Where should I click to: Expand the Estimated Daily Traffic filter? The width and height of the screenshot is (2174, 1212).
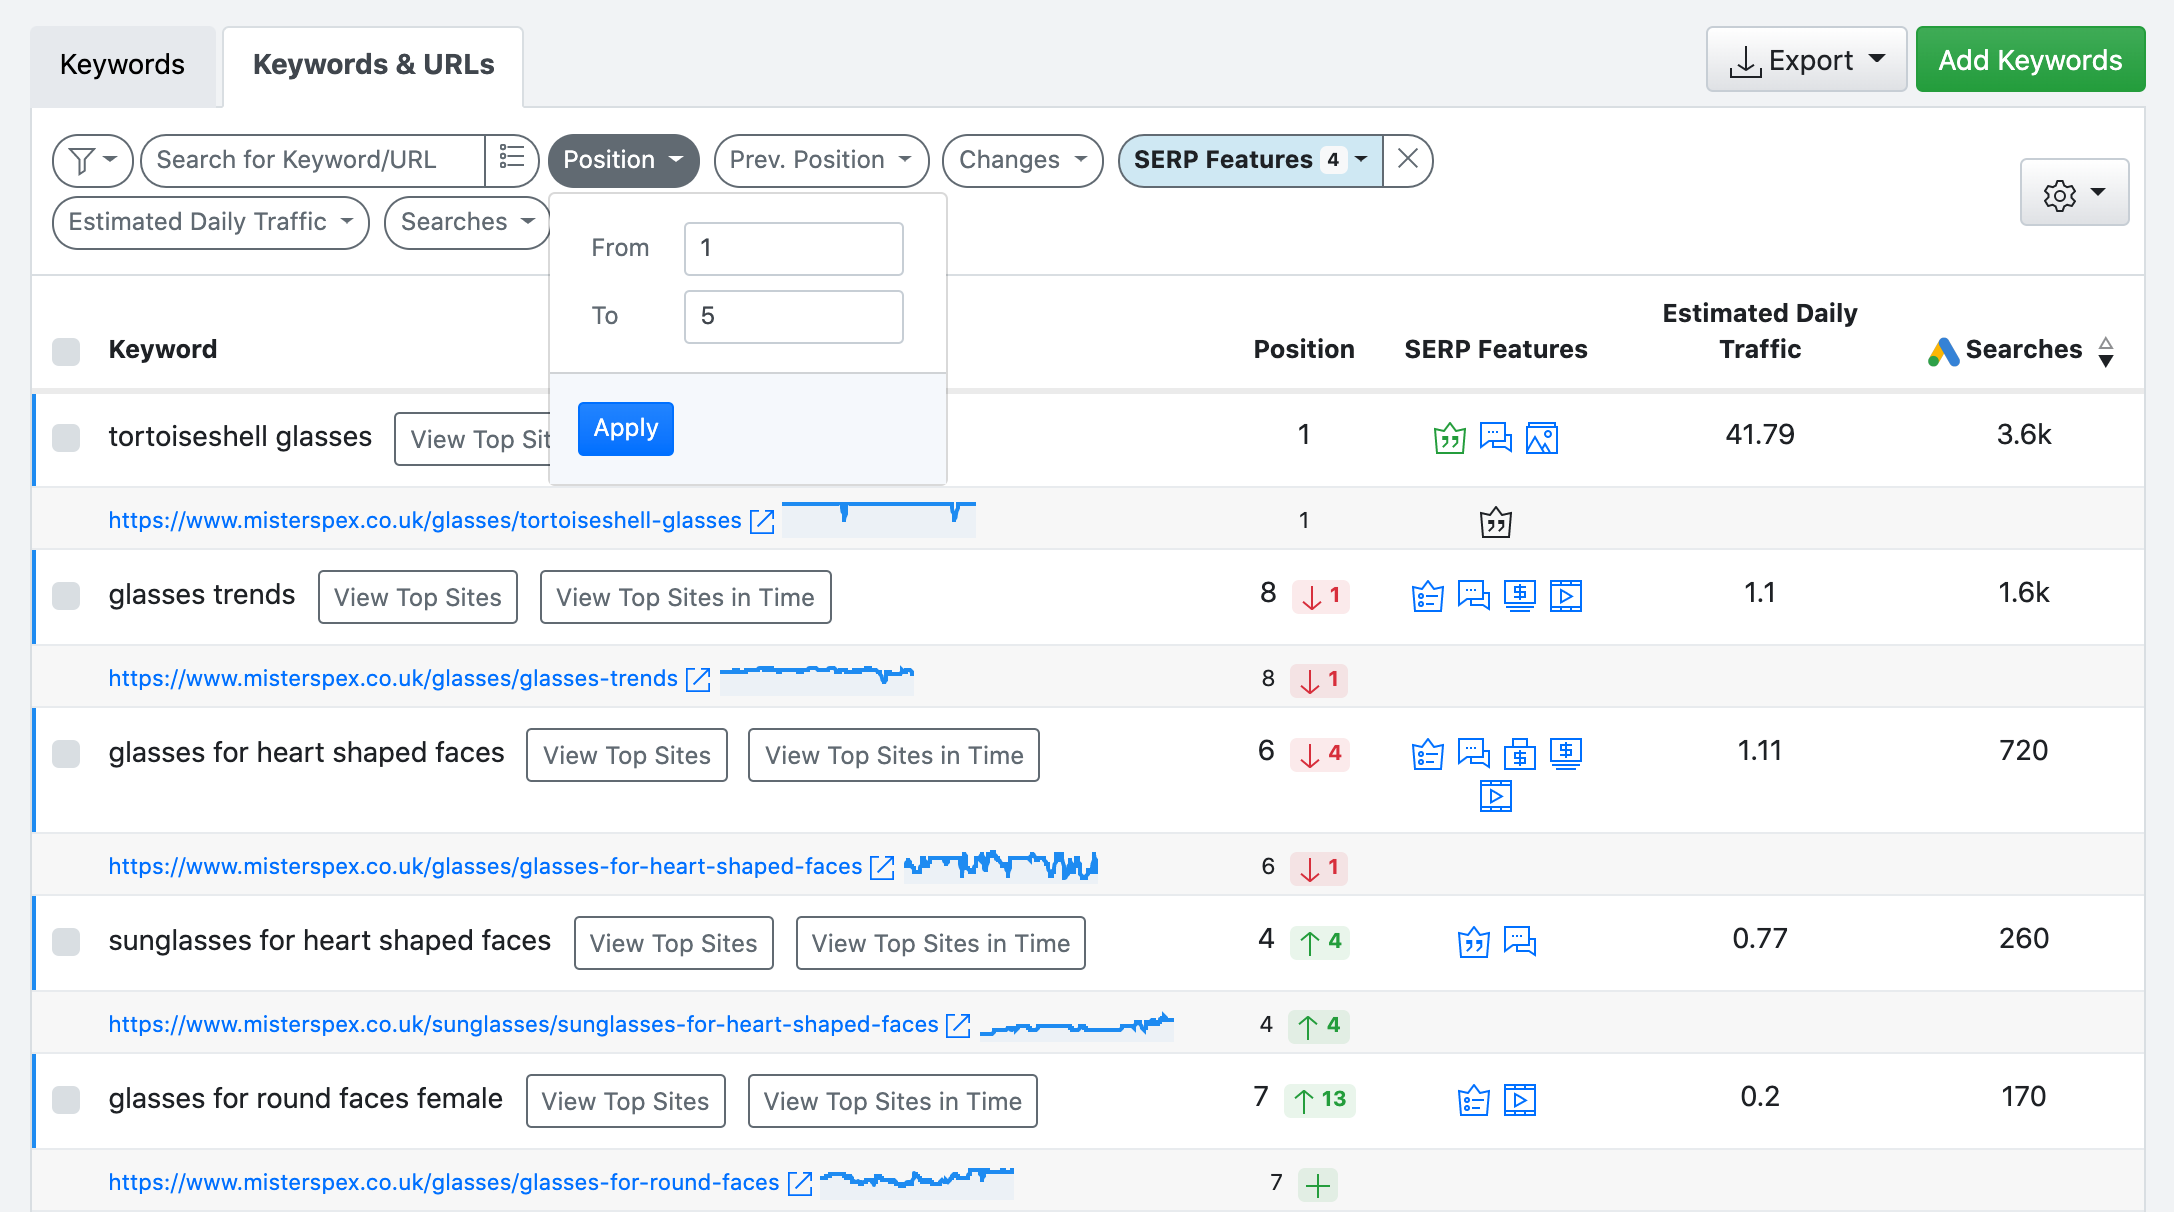[x=211, y=222]
